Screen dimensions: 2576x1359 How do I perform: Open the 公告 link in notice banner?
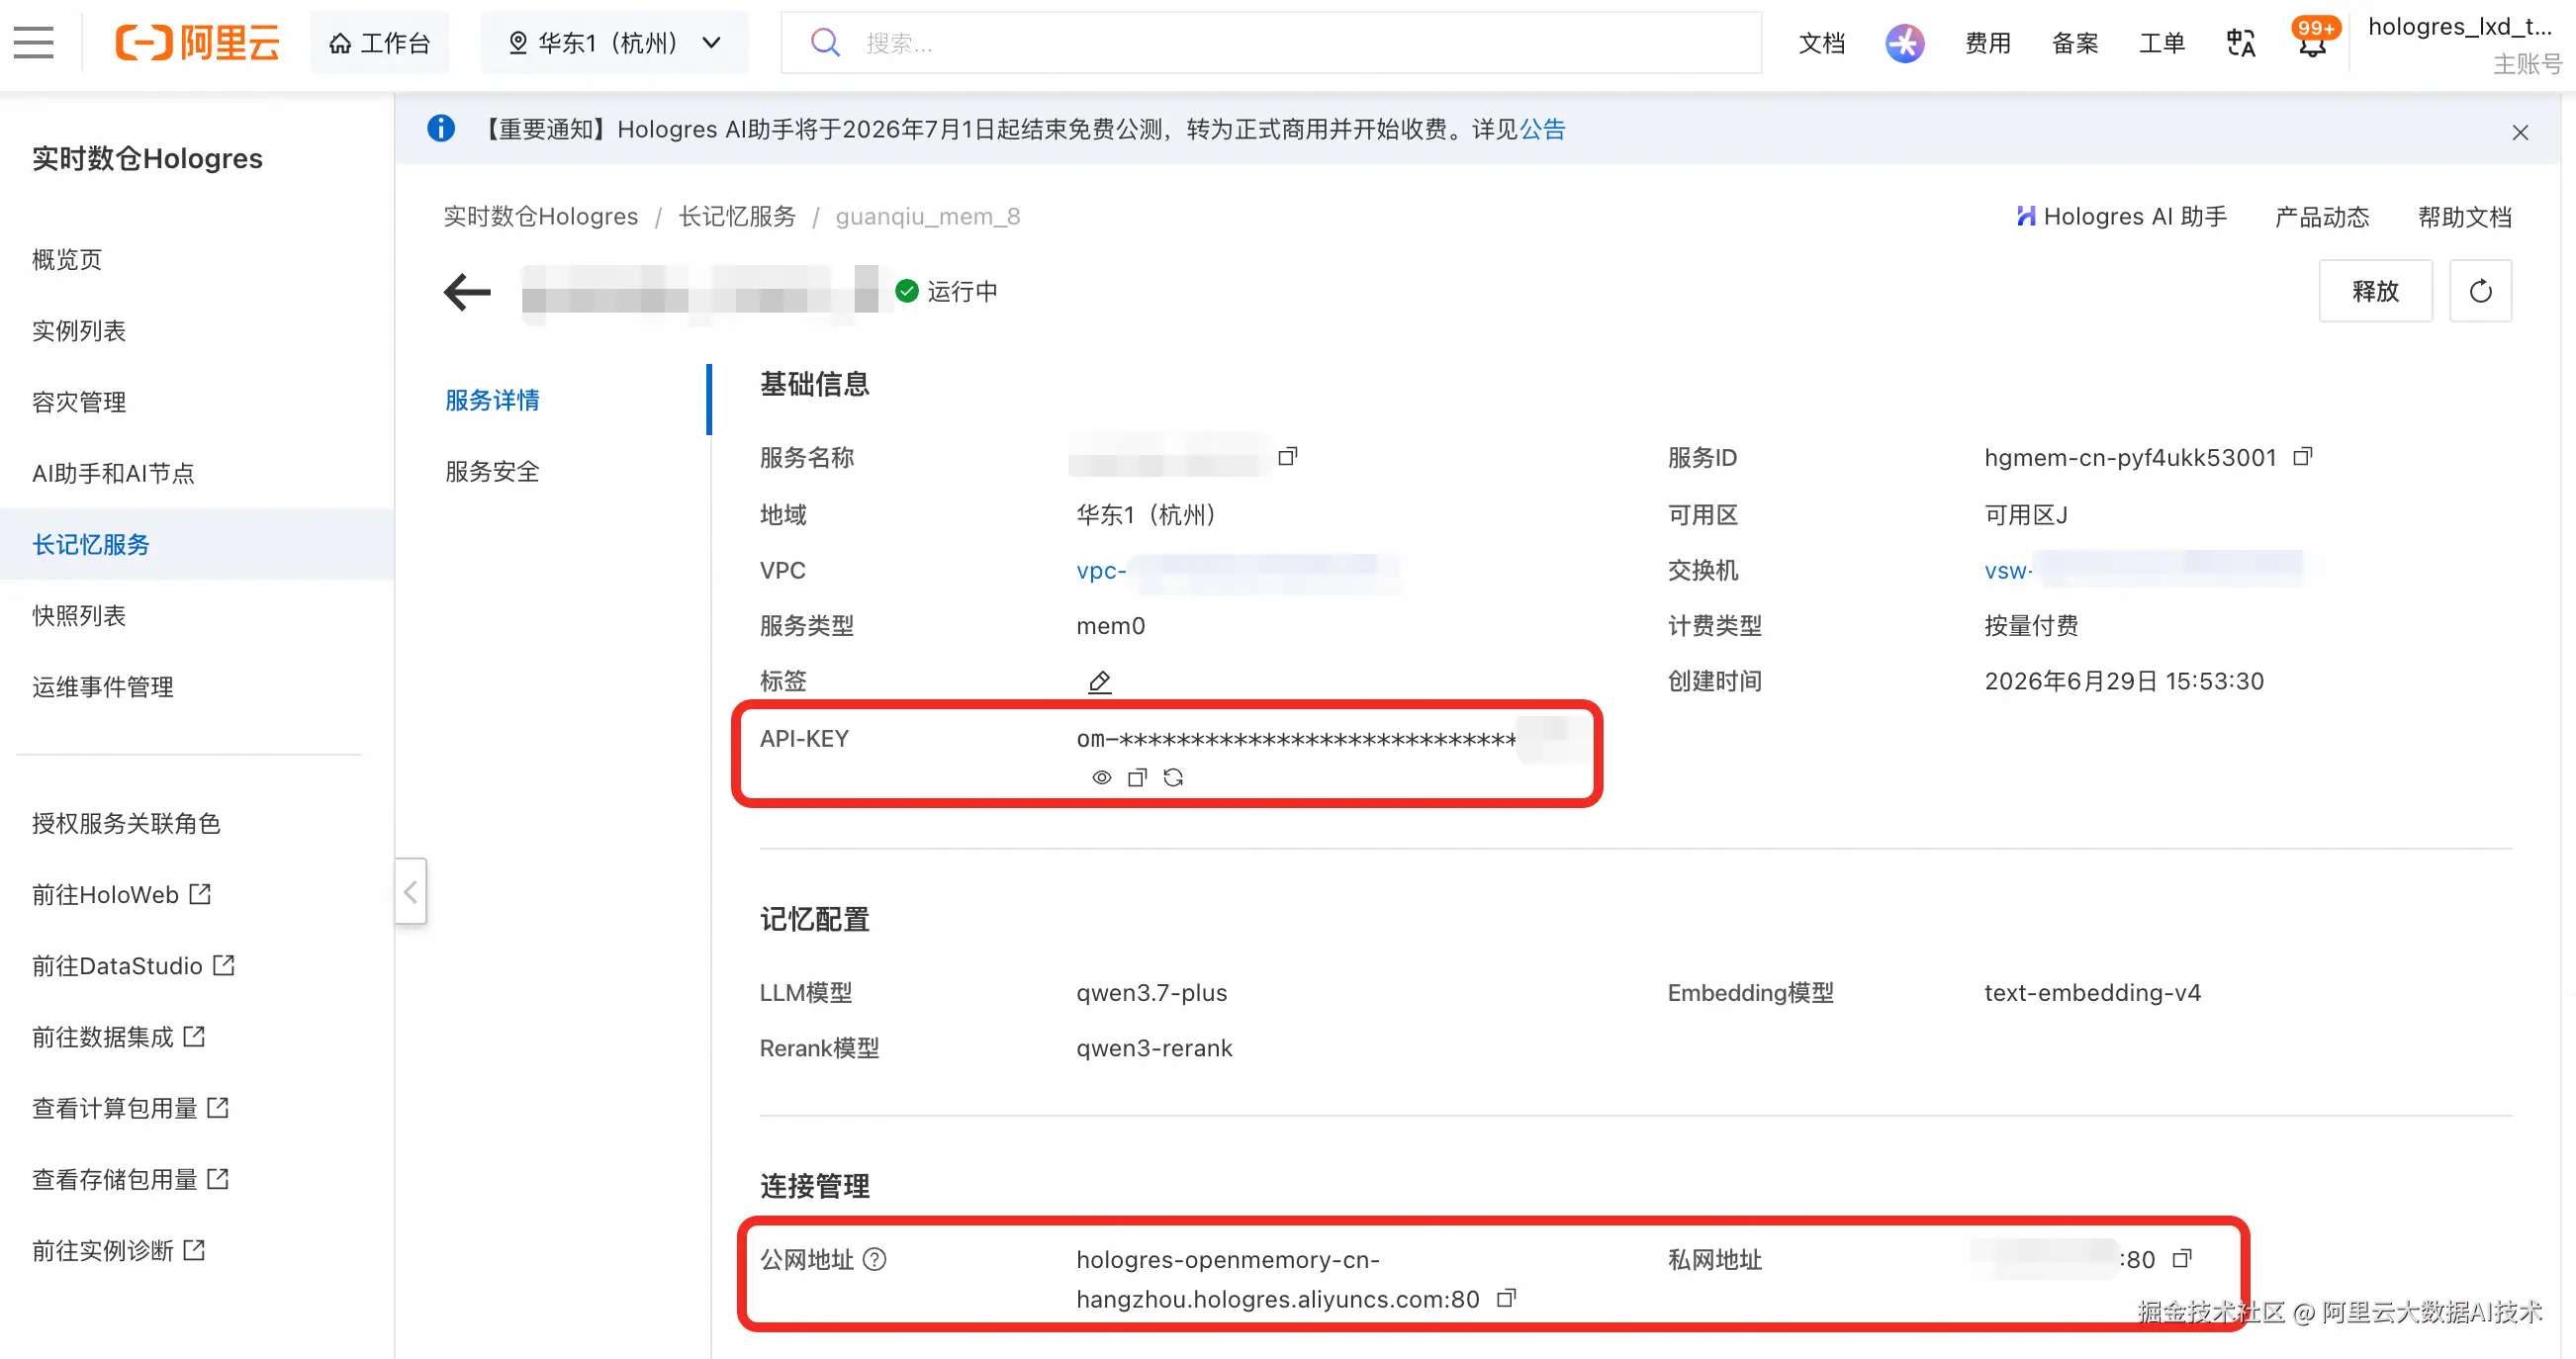1542,129
